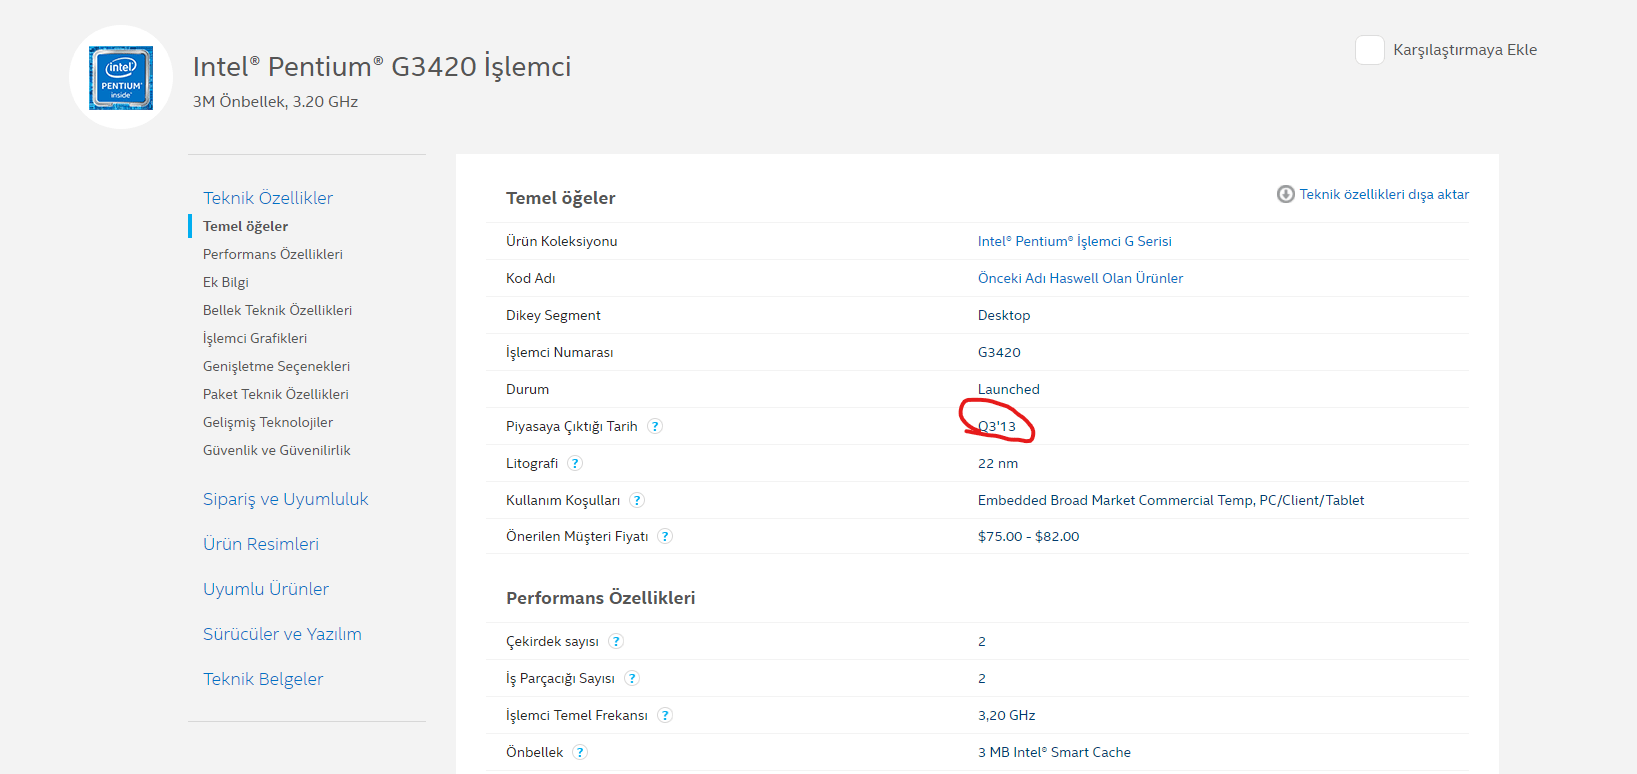Go to Sipariş ve Uyumluluk section
1637x774 pixels.
coord(285,499)
